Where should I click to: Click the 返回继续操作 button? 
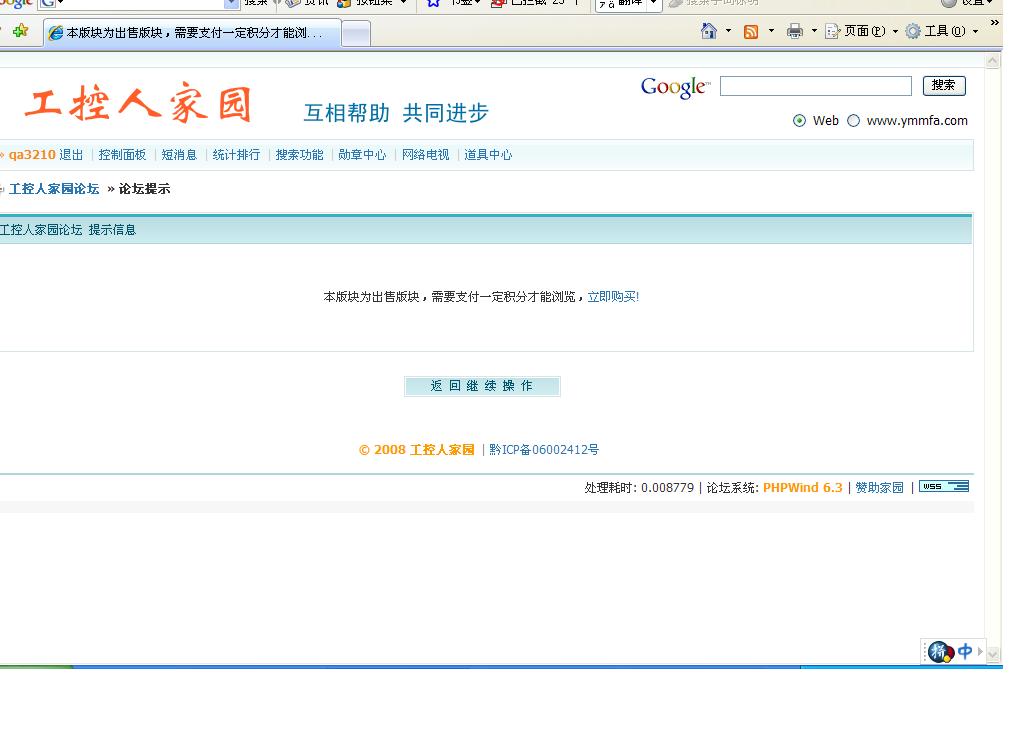[x=482, y=386]
